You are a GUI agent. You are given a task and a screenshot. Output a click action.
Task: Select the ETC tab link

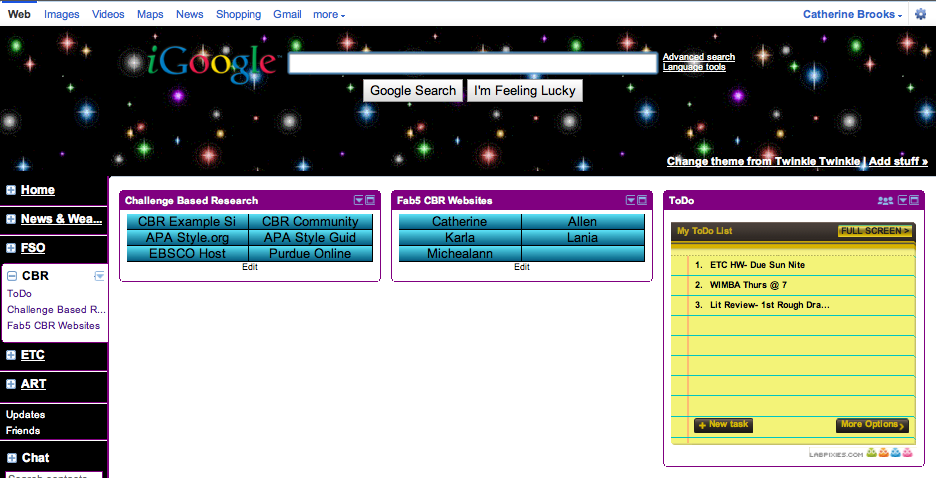(33, 355)
